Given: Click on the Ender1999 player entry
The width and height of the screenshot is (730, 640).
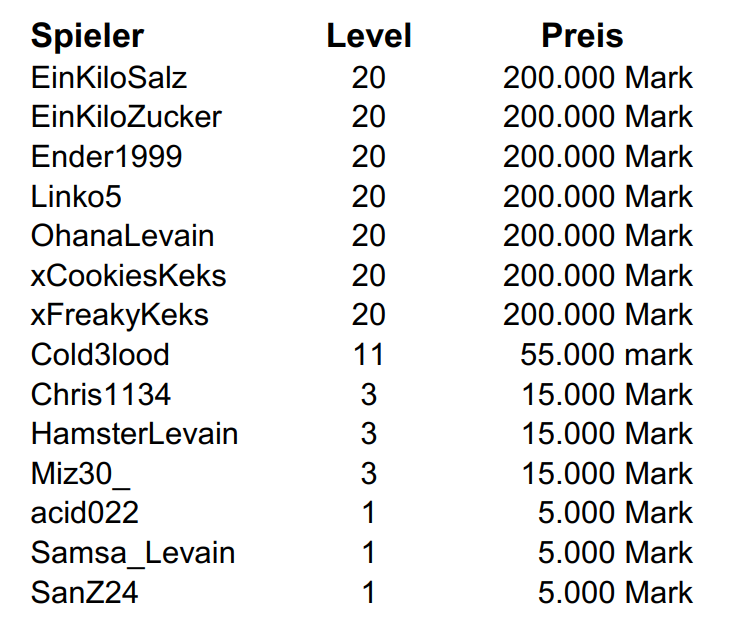Looking at the screenshot, I should point(106,157).
